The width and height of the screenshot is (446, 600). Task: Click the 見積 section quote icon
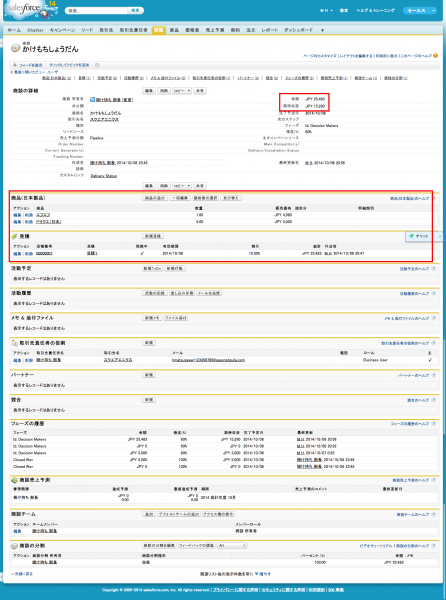click(15, 236)
